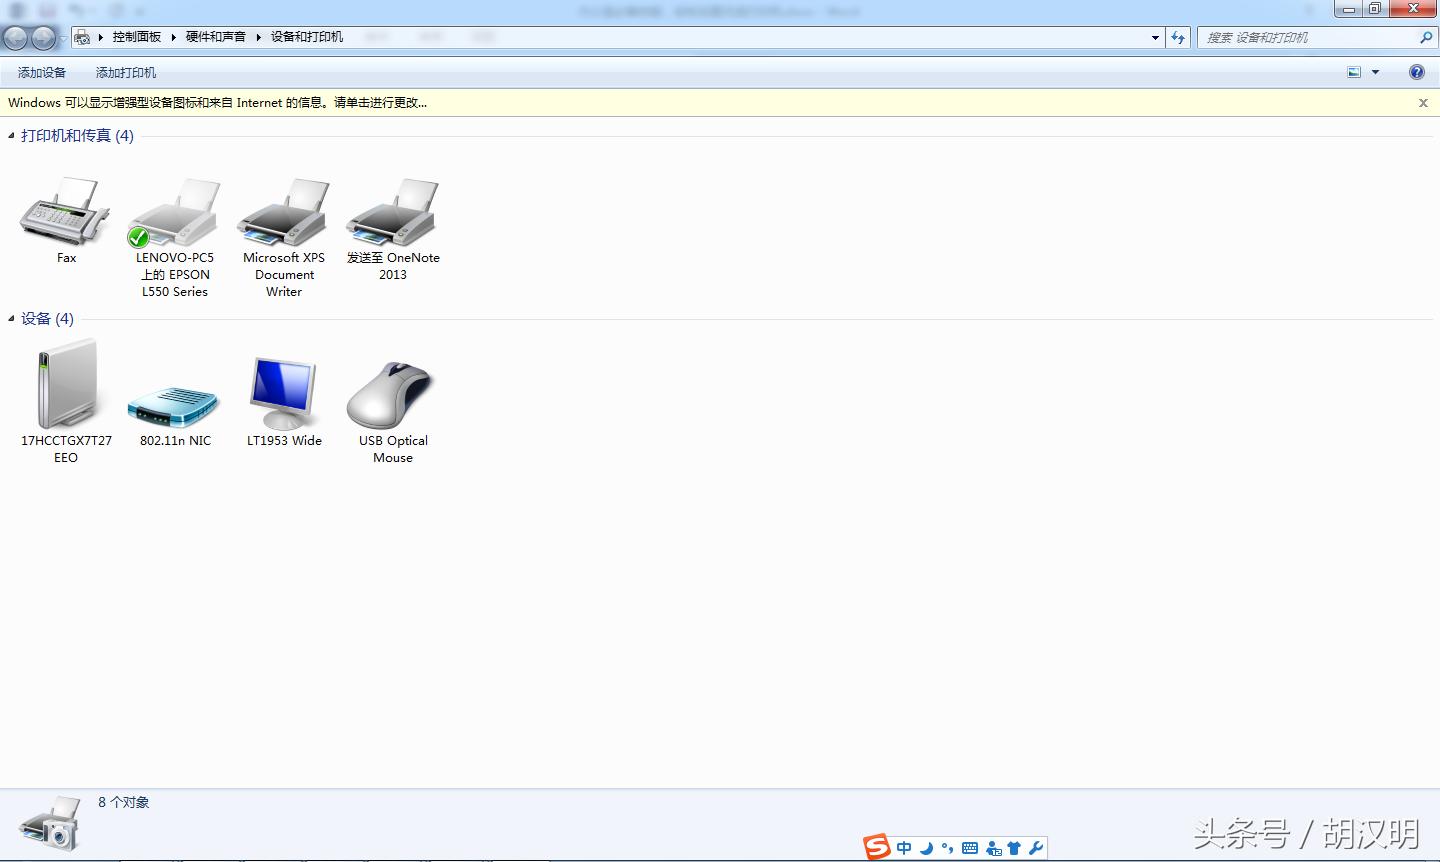Click the yellow Windows information bar message
Image resolution: width=1440 pixels, height=862 pixels.
click(217, 102)
